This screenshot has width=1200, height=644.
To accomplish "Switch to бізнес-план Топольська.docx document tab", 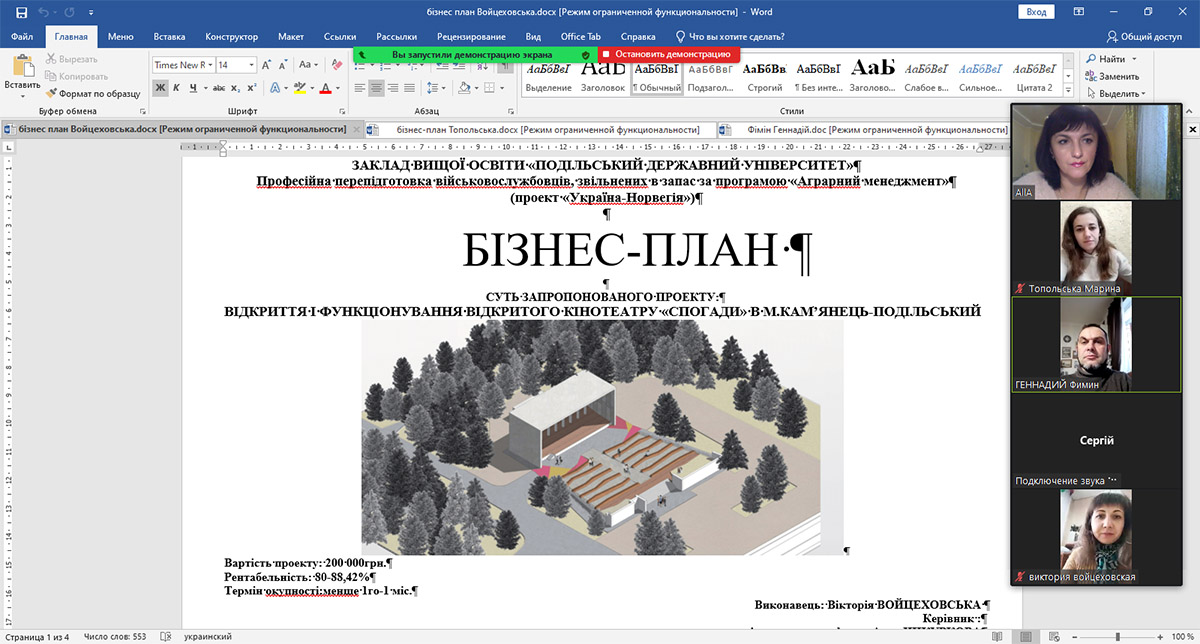I will (x=541, y=130).
